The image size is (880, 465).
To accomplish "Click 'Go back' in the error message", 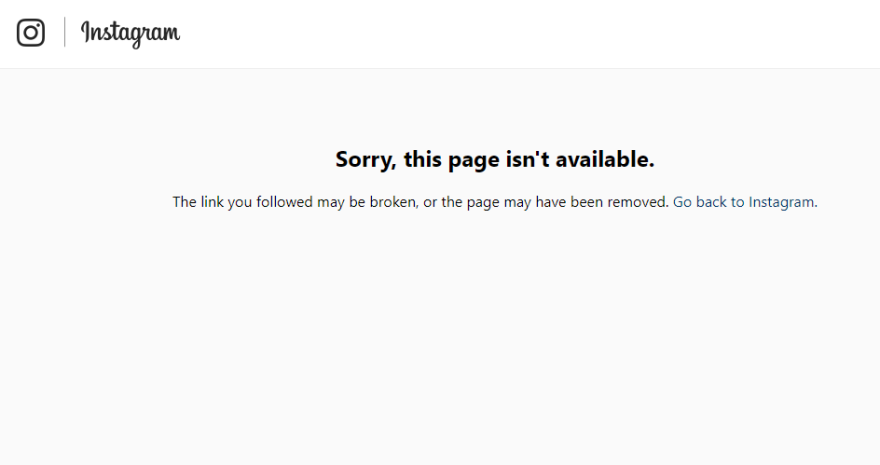I will point(700,202).
